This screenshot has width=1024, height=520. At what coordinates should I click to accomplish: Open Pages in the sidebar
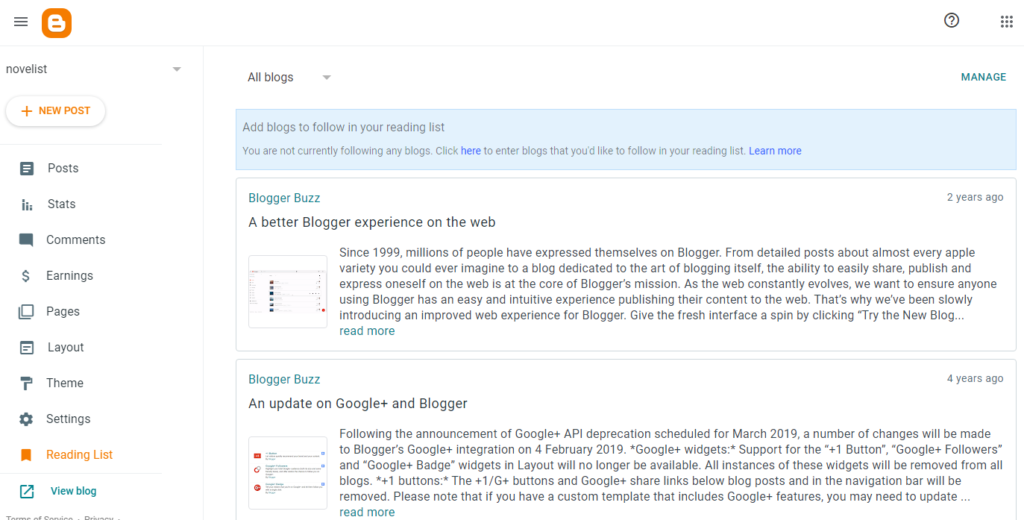(x=63, y=312)
